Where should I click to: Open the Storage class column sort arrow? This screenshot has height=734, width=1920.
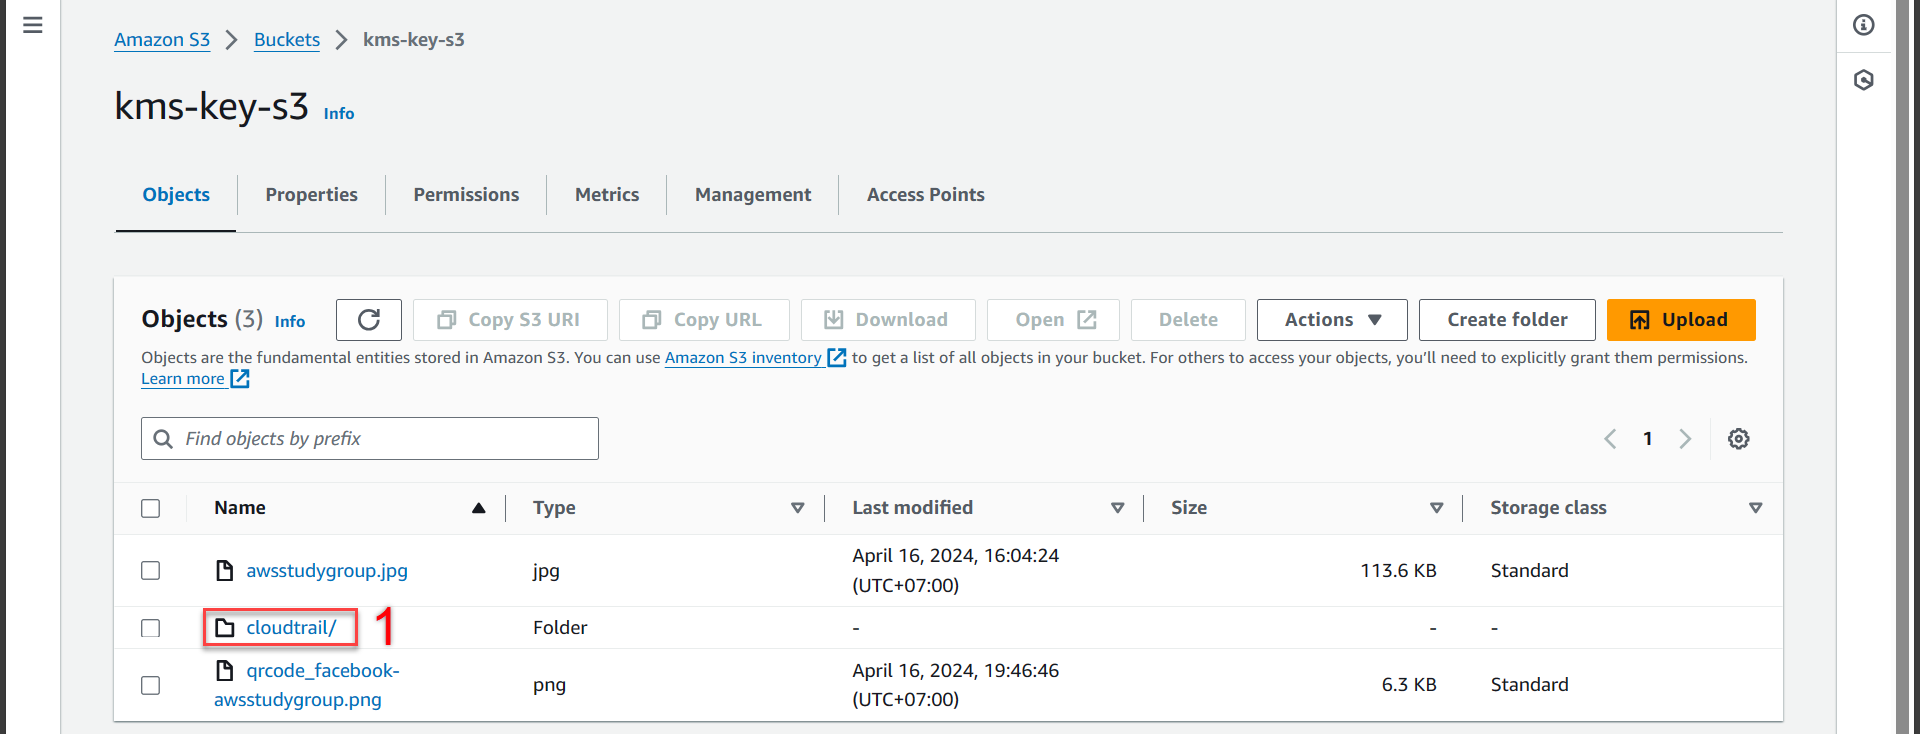click(x=1754, y=508)
